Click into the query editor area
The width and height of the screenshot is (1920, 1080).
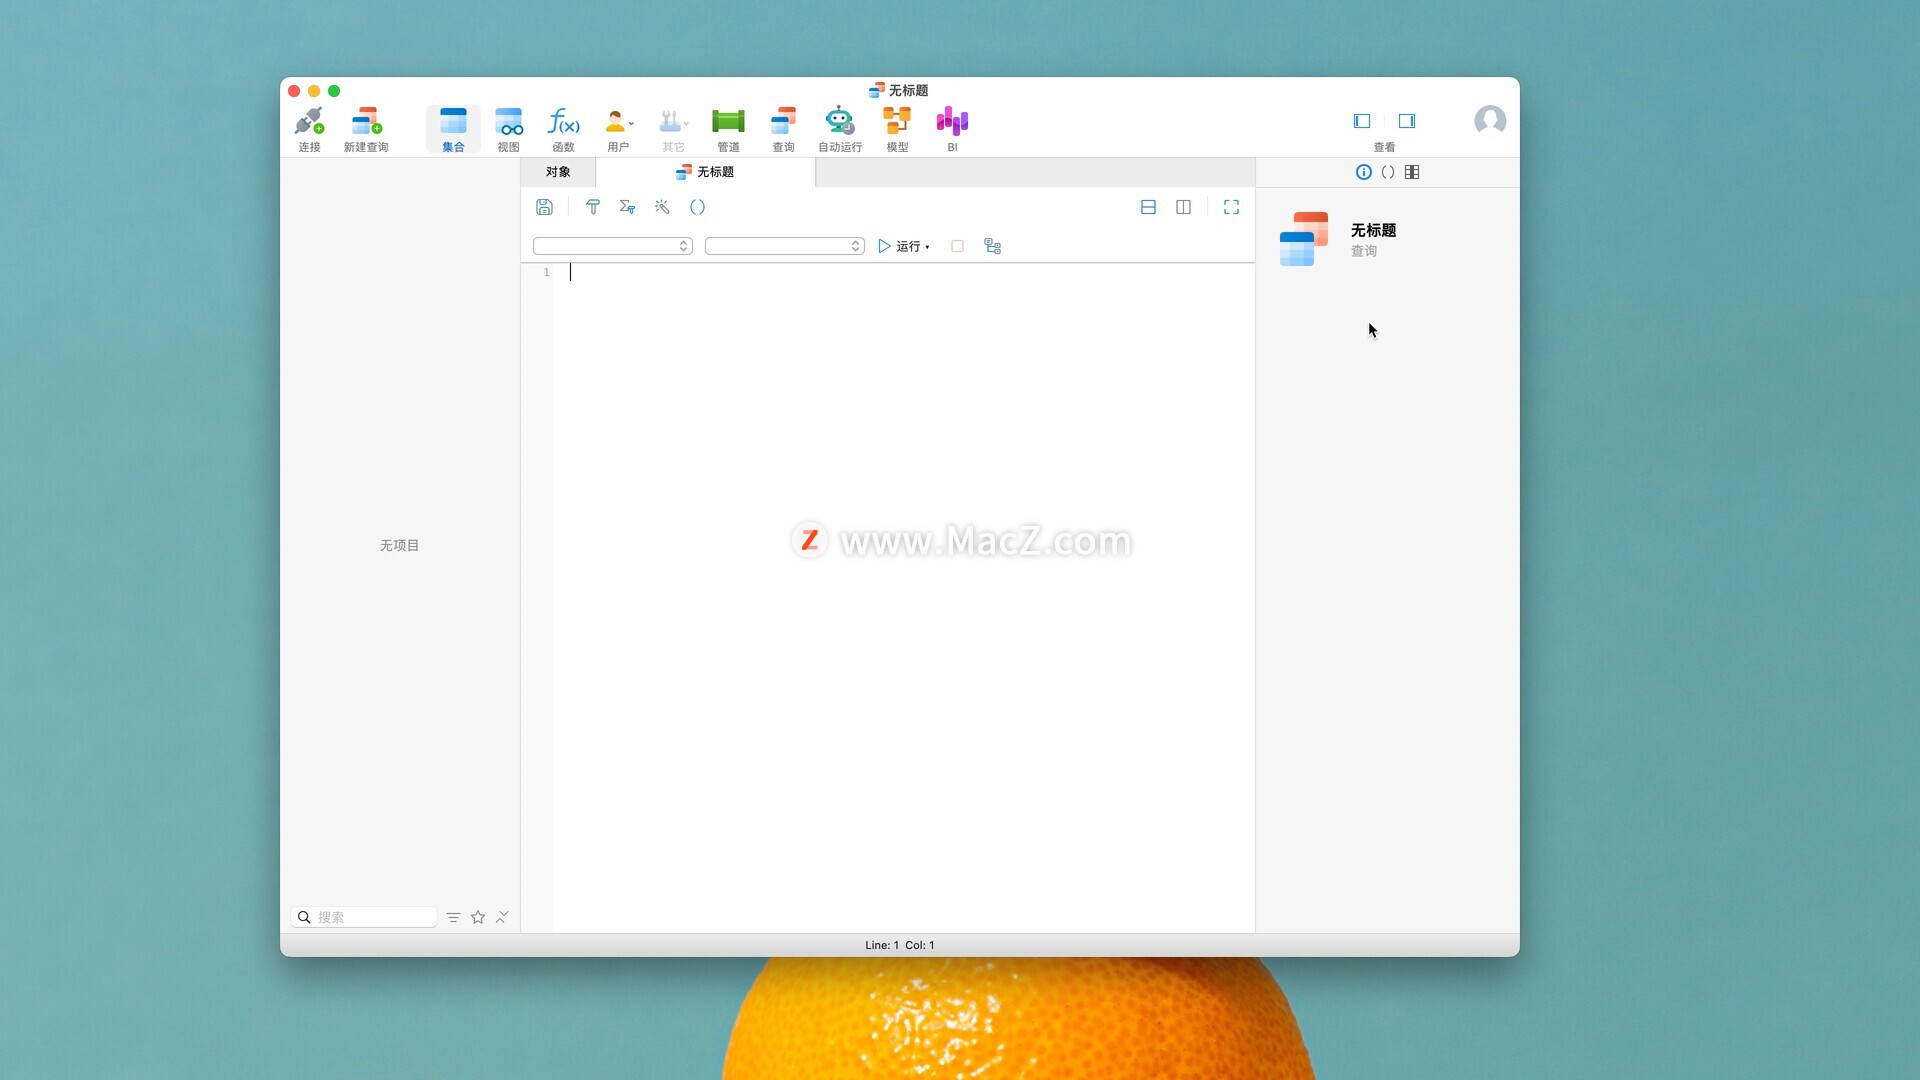point(903,598)
